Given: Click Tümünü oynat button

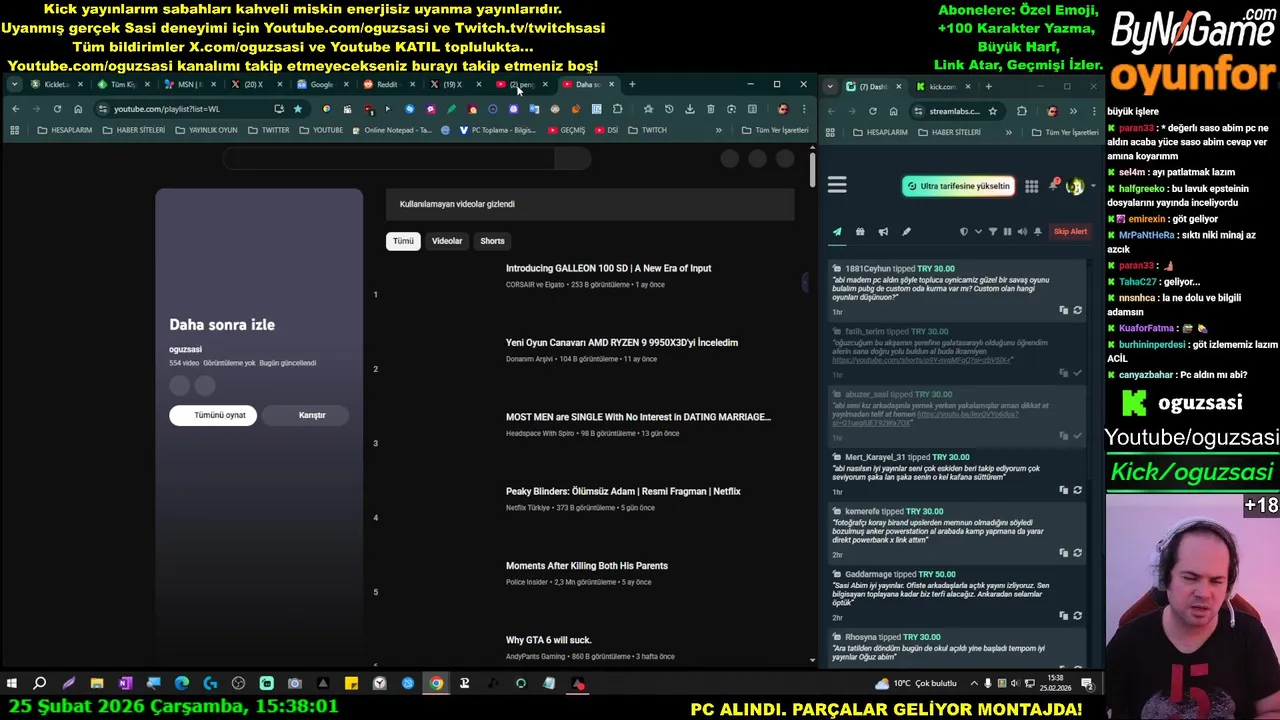Looking at the screenshot, I should coord(213,415).
